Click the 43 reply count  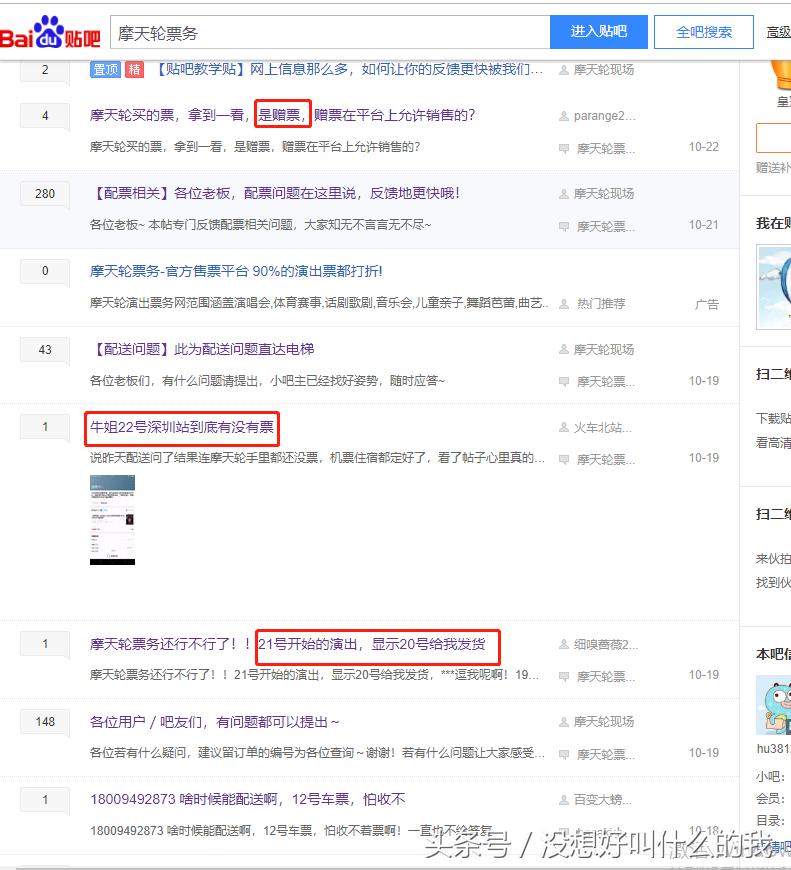(x=45, y=350)
